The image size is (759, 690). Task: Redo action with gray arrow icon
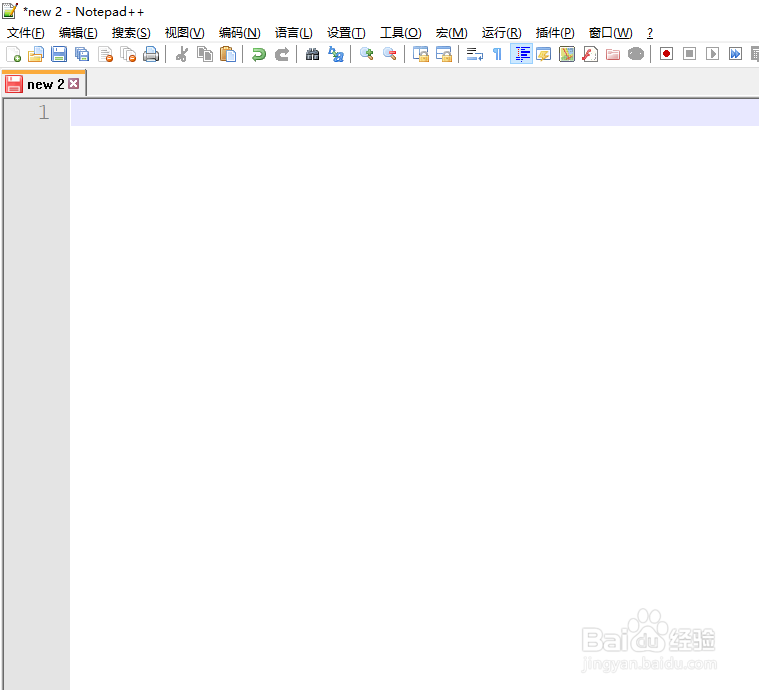[x=282, y=54]
